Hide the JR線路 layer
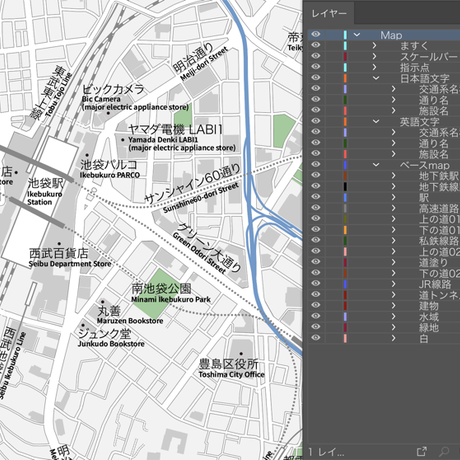 [x=316, y=284]
